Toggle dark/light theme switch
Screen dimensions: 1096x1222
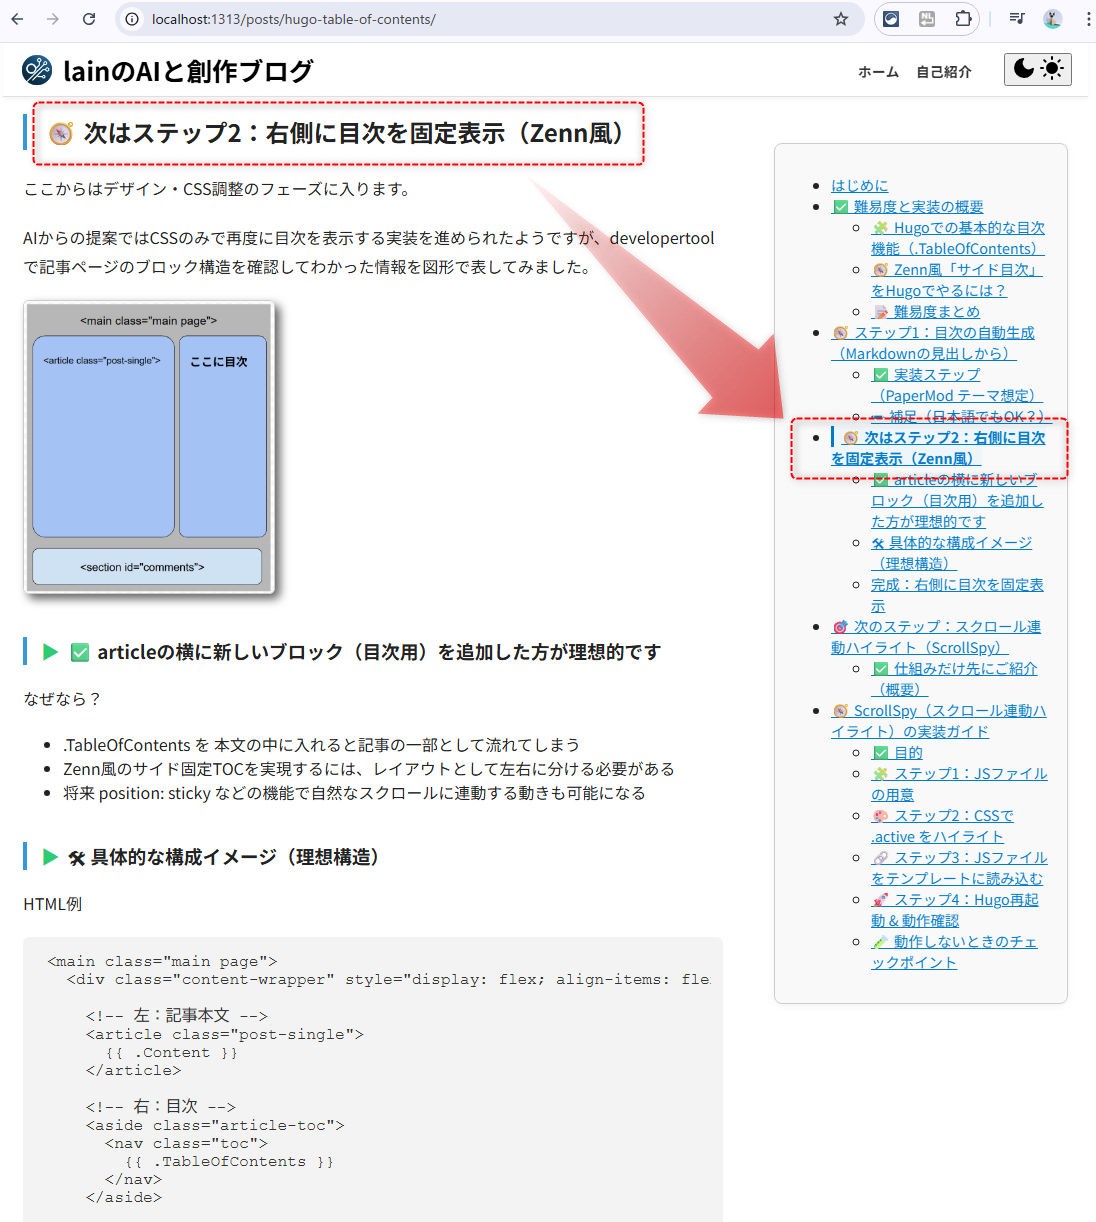point(1037,69)
